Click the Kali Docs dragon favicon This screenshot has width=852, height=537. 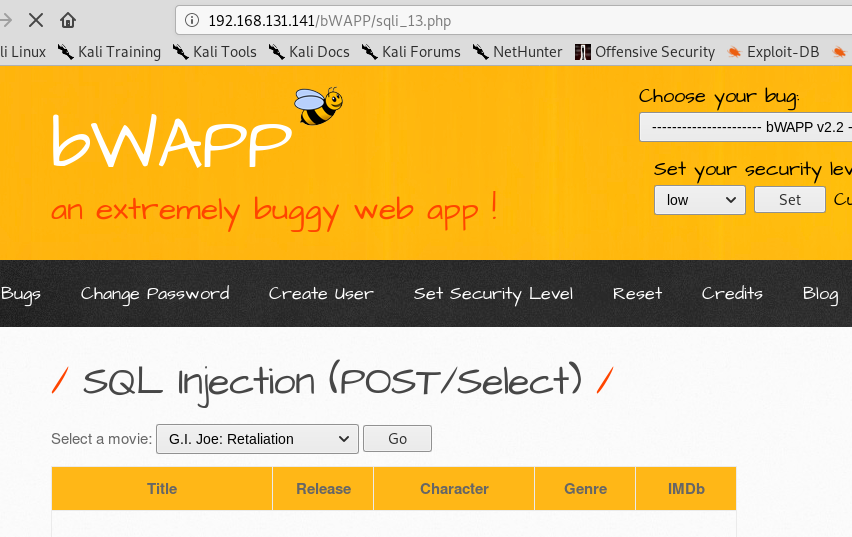click(277, 52)
